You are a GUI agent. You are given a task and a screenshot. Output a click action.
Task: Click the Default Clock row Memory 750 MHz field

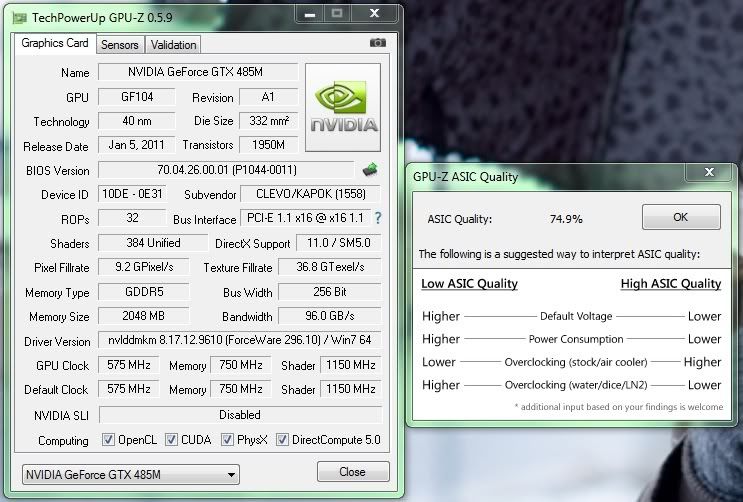pos(241,389)
